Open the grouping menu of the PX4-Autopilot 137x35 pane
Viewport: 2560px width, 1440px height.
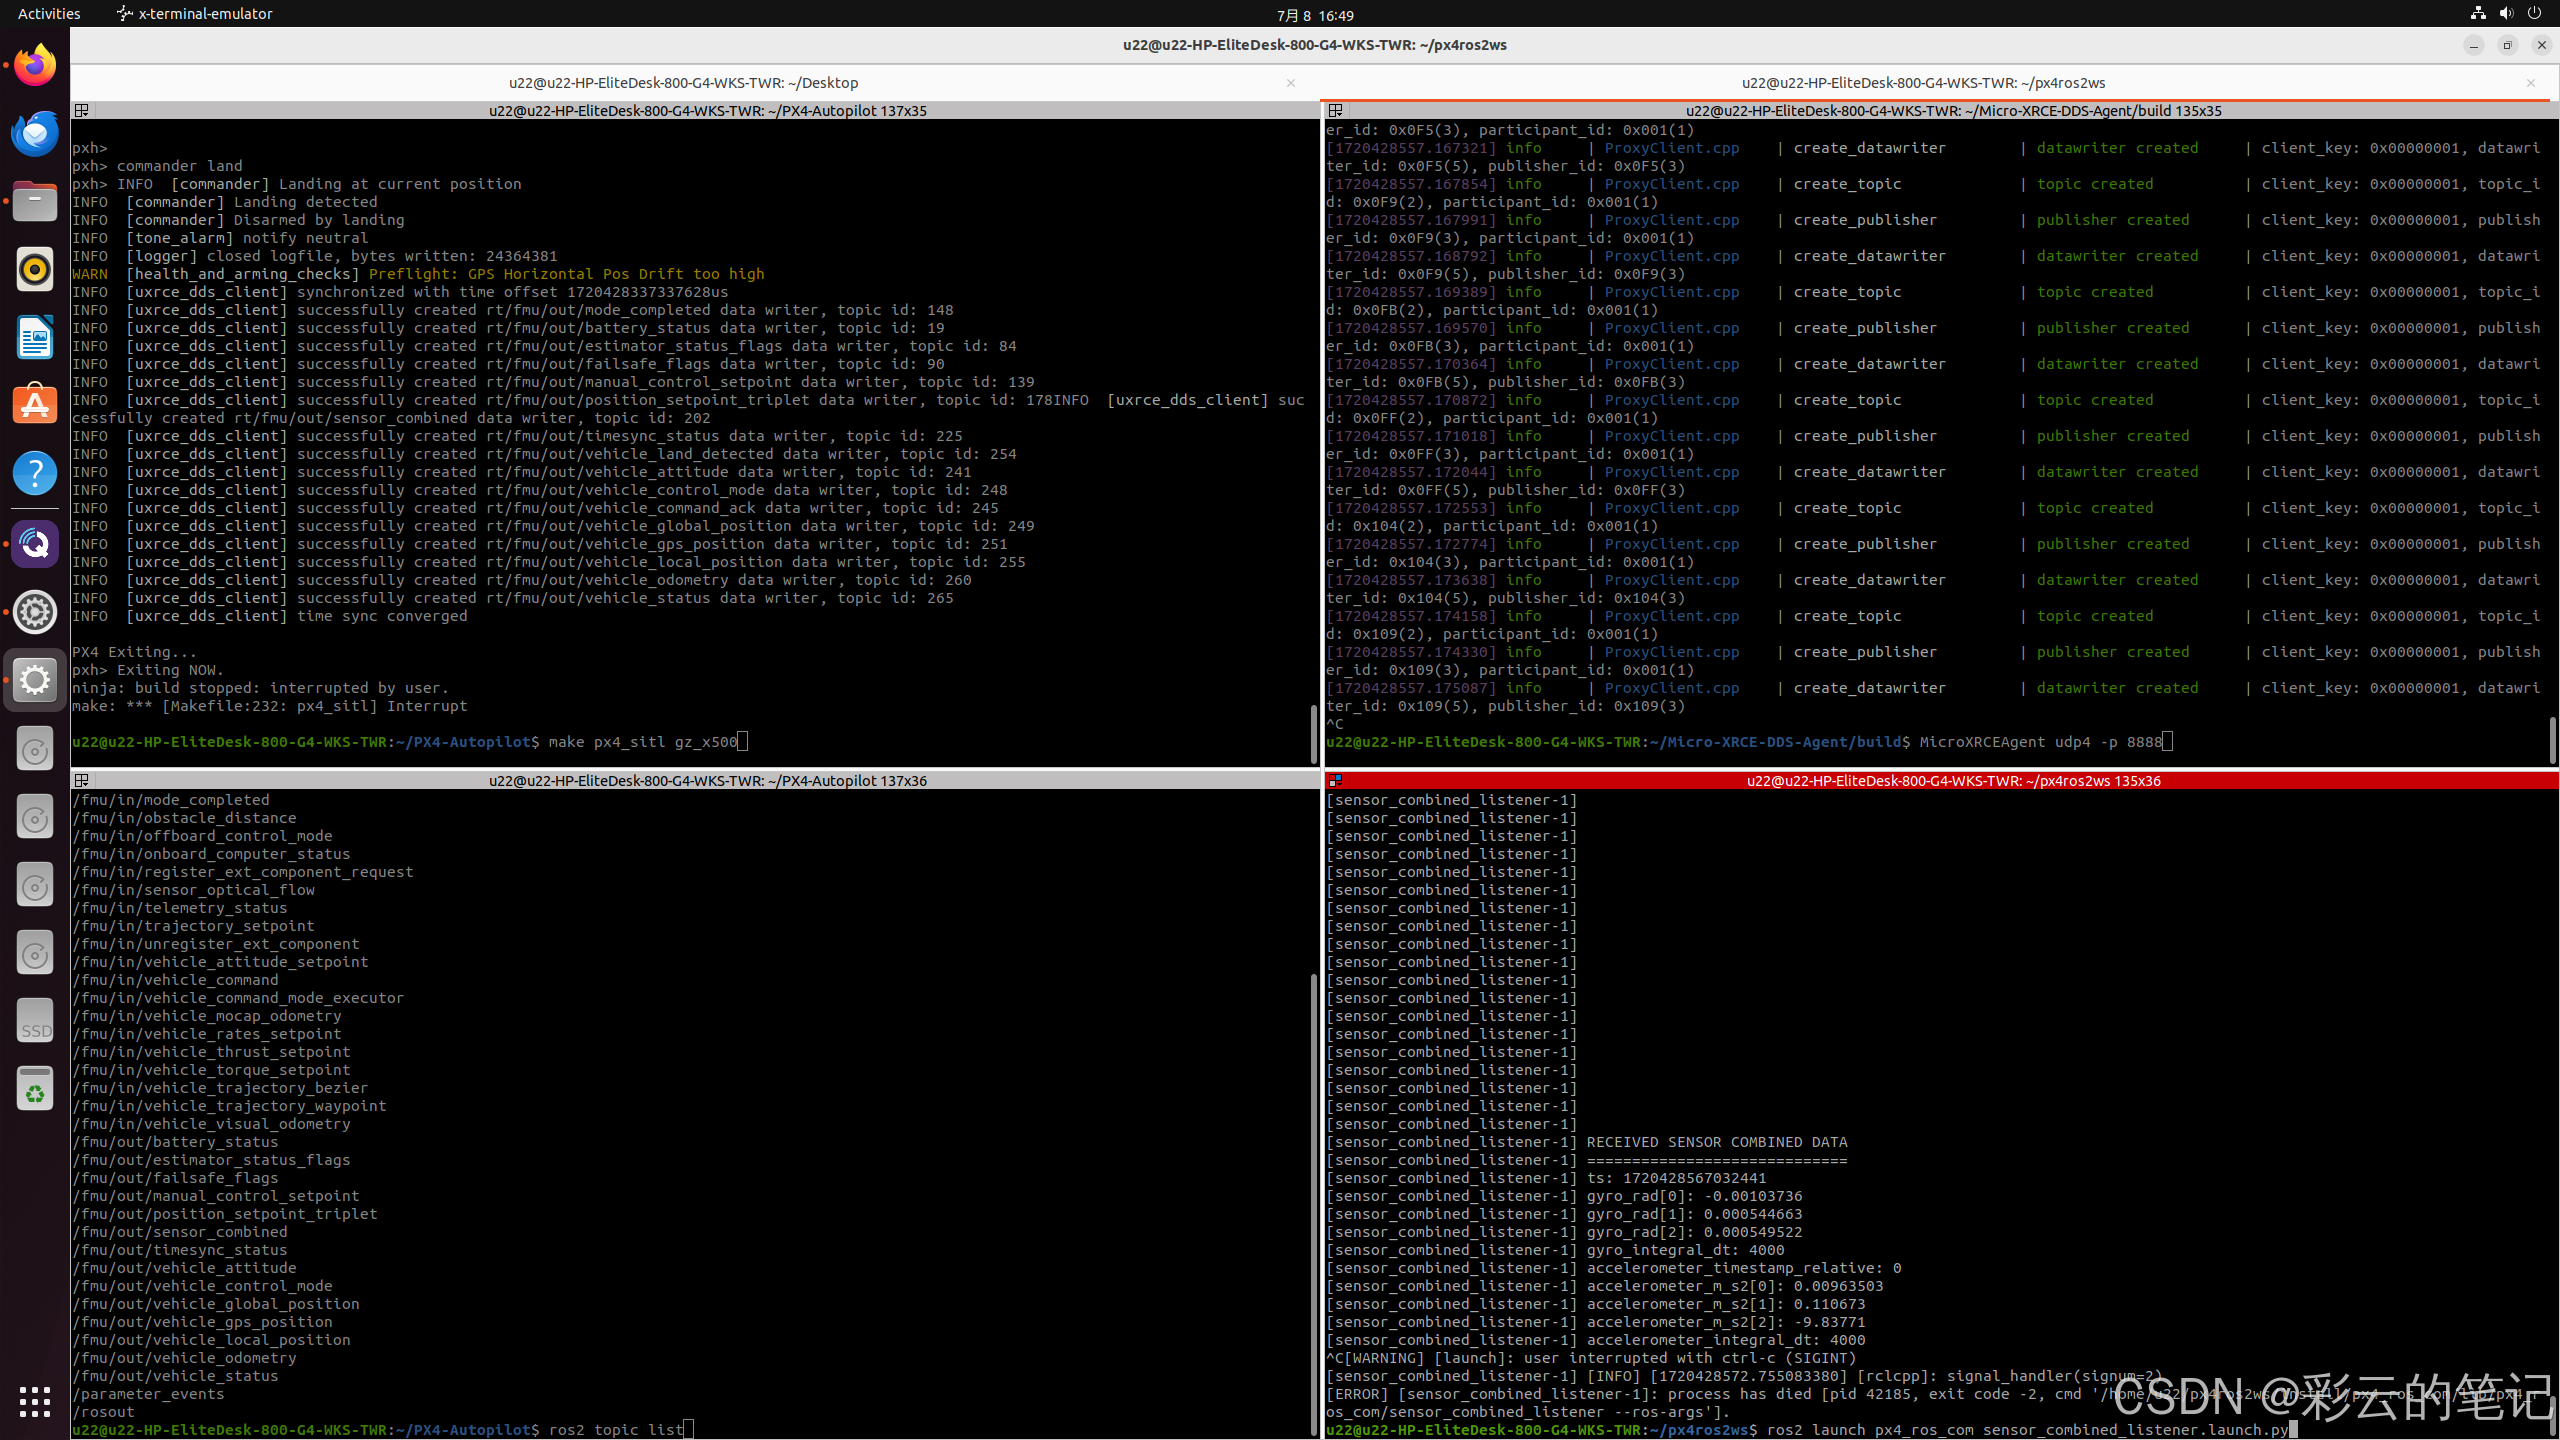pos(82,110)
